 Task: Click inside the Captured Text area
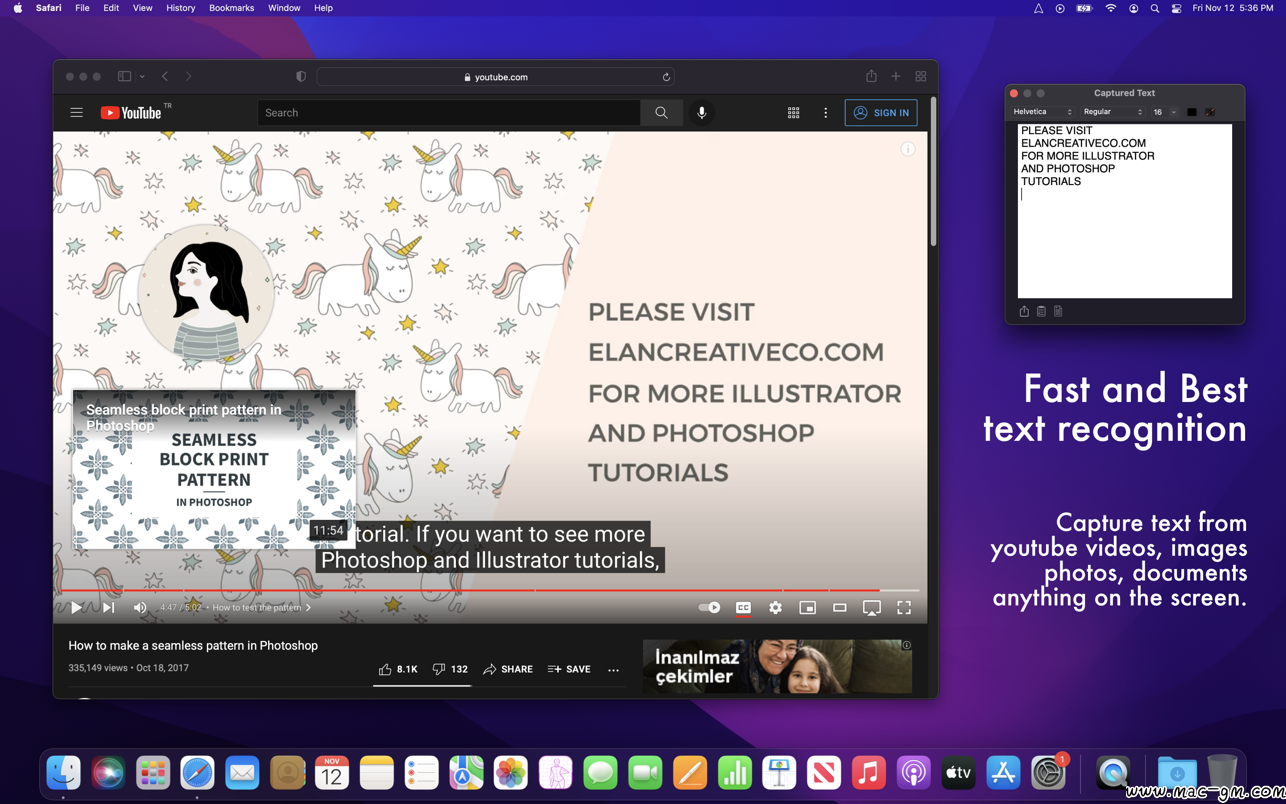[1125, 211]
